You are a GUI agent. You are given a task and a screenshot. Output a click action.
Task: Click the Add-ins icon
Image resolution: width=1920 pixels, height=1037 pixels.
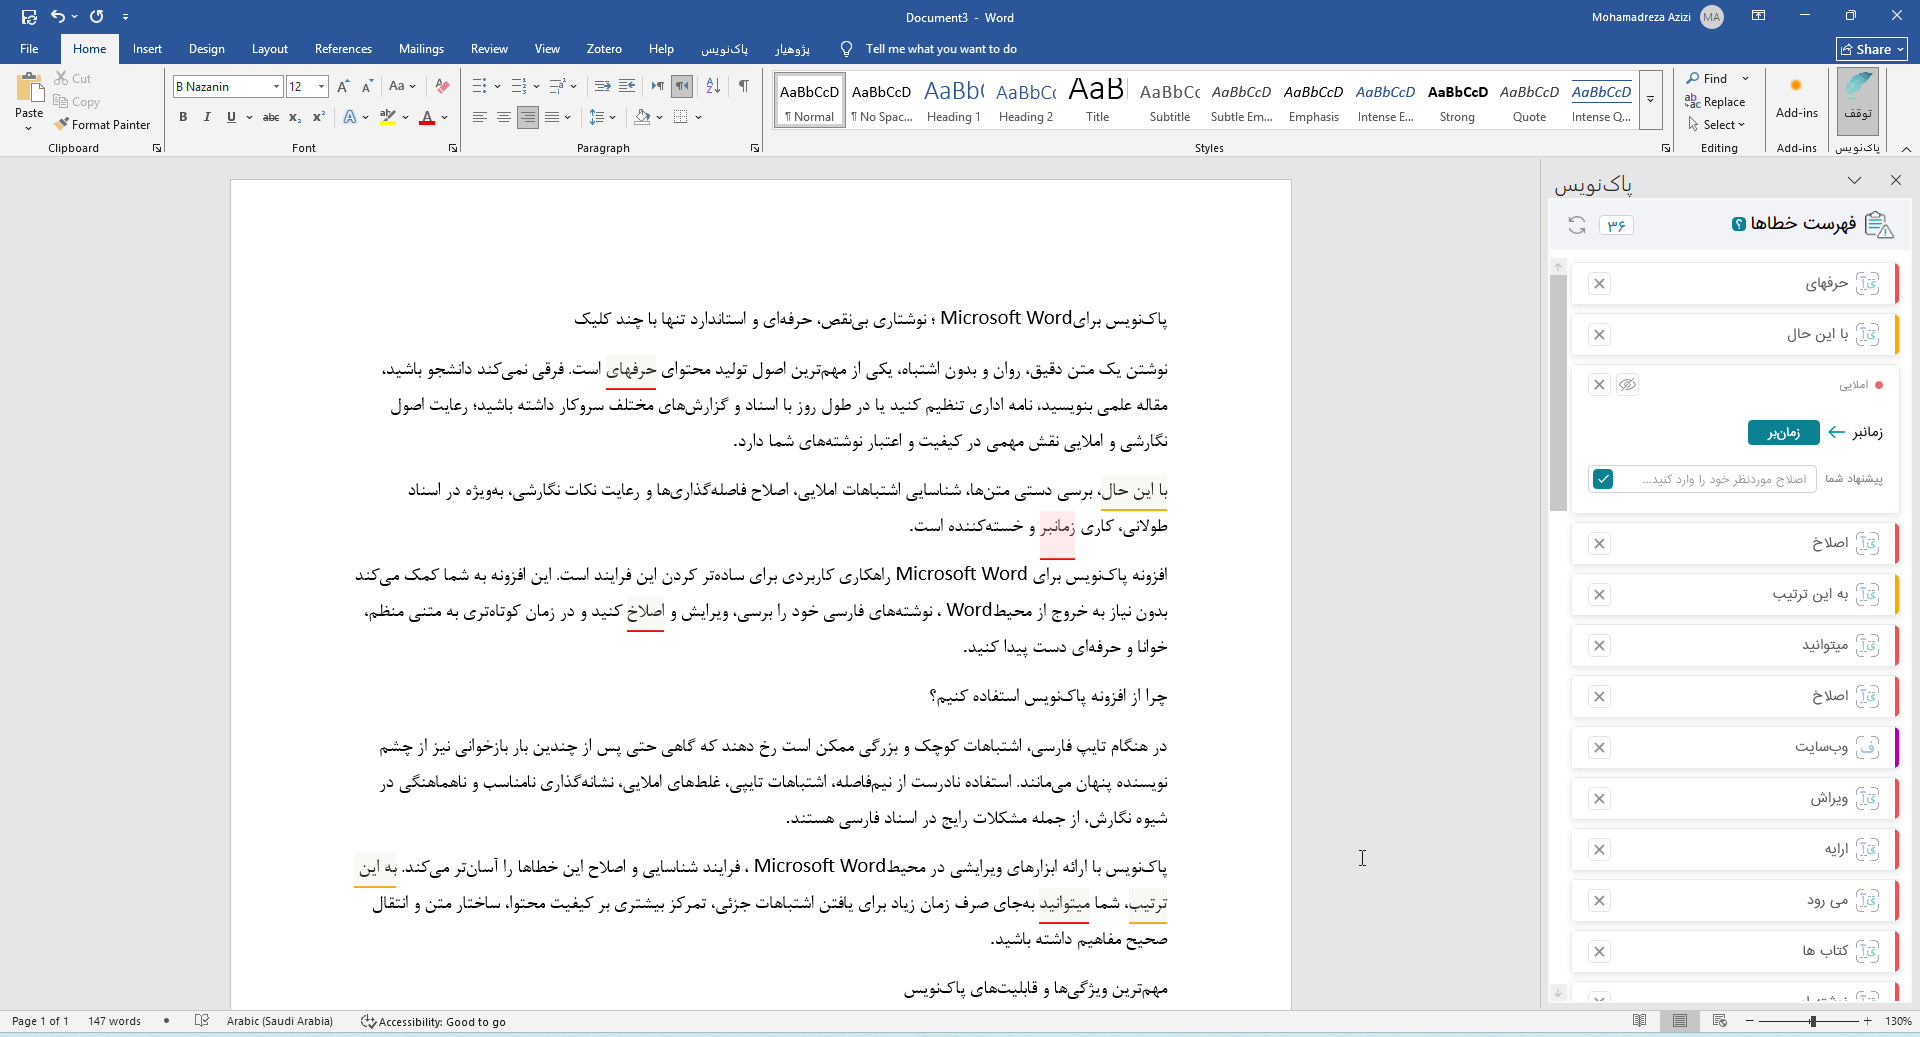[x=1796, y=98]
